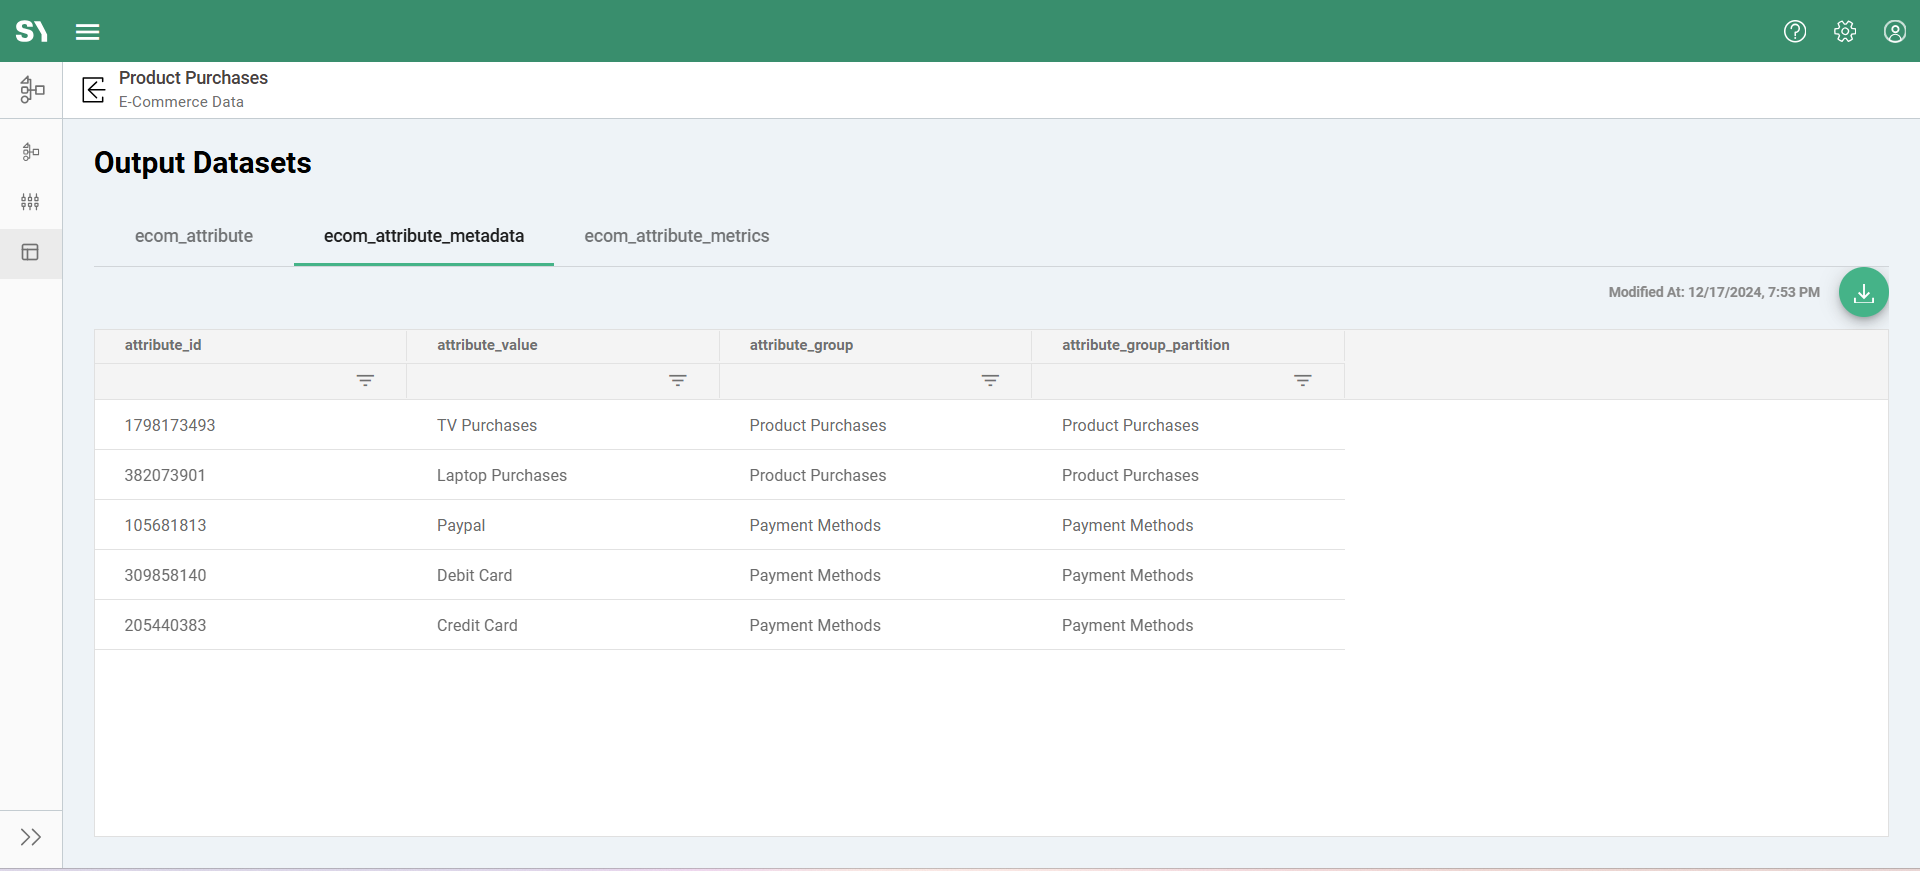Open filter for attribute_group column
1920x871 pixels.
(990, 381)
